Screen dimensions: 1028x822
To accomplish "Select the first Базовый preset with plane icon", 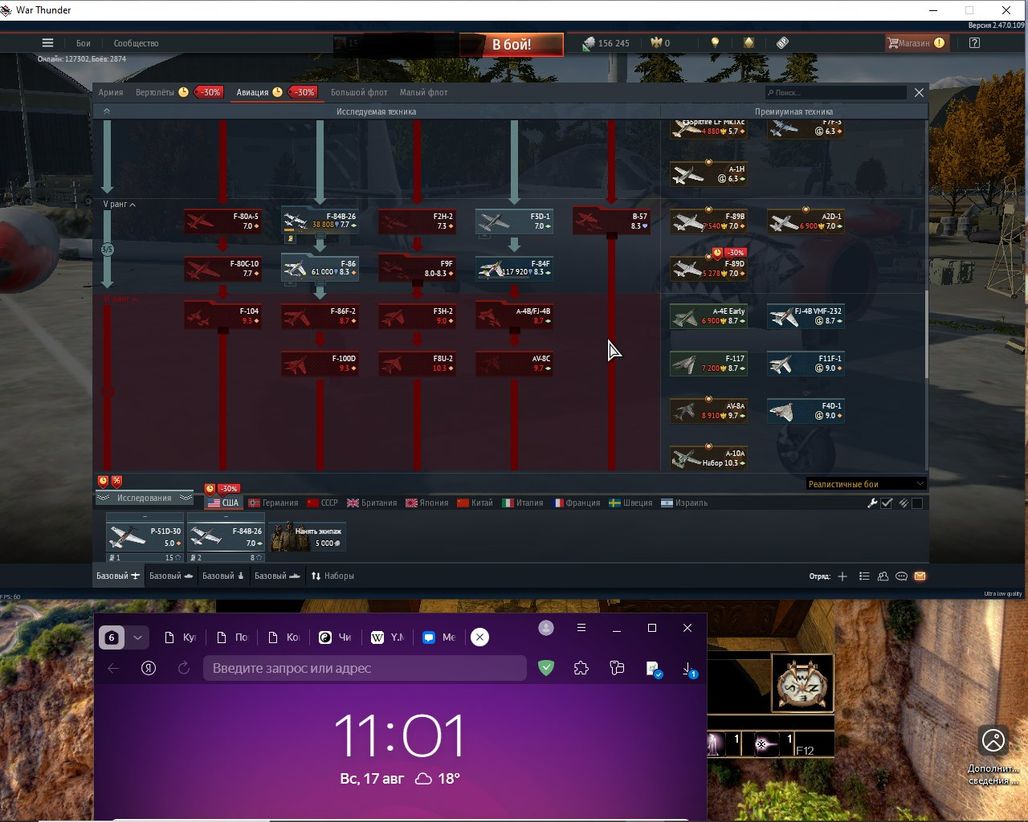I will tap(118, 576).
